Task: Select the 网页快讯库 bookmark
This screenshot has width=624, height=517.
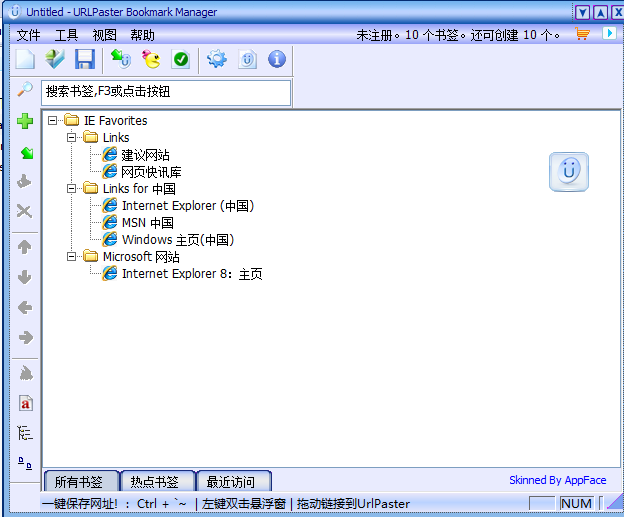Action: (151, 172)
